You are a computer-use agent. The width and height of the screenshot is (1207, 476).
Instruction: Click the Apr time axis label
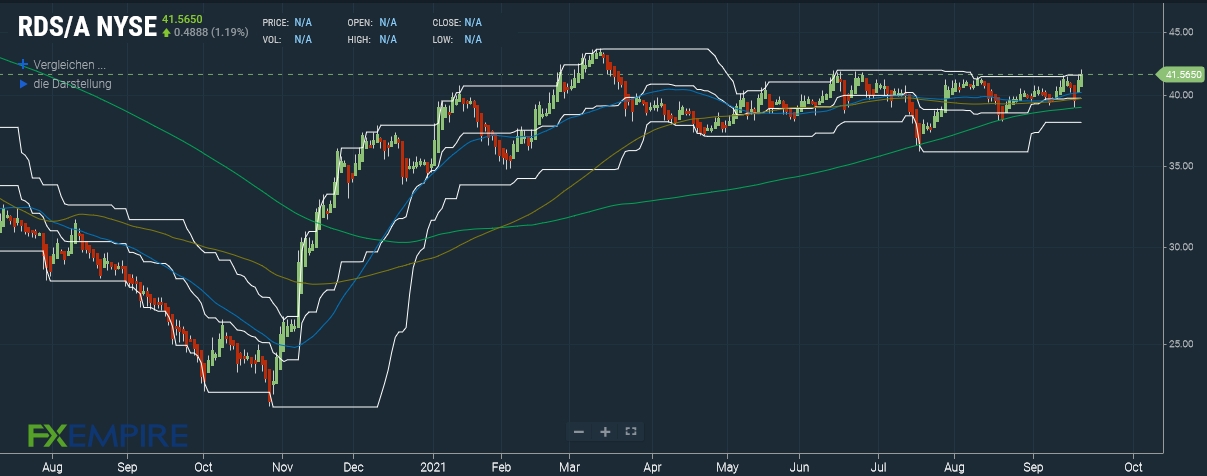point(653,467)
